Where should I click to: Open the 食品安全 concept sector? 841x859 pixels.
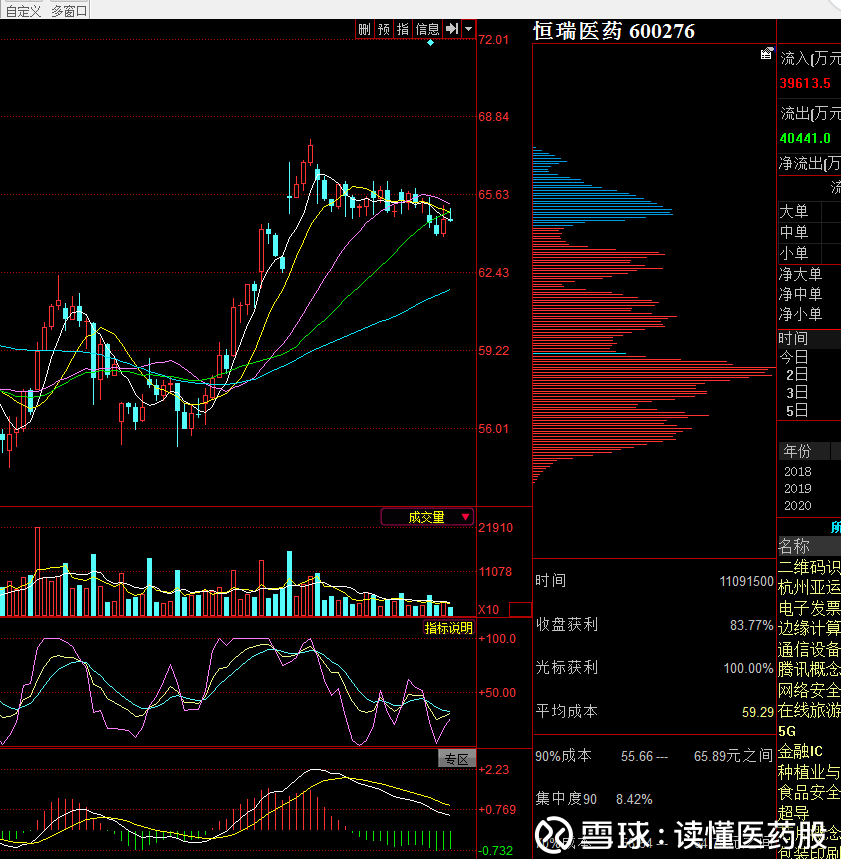pos(809,793)
